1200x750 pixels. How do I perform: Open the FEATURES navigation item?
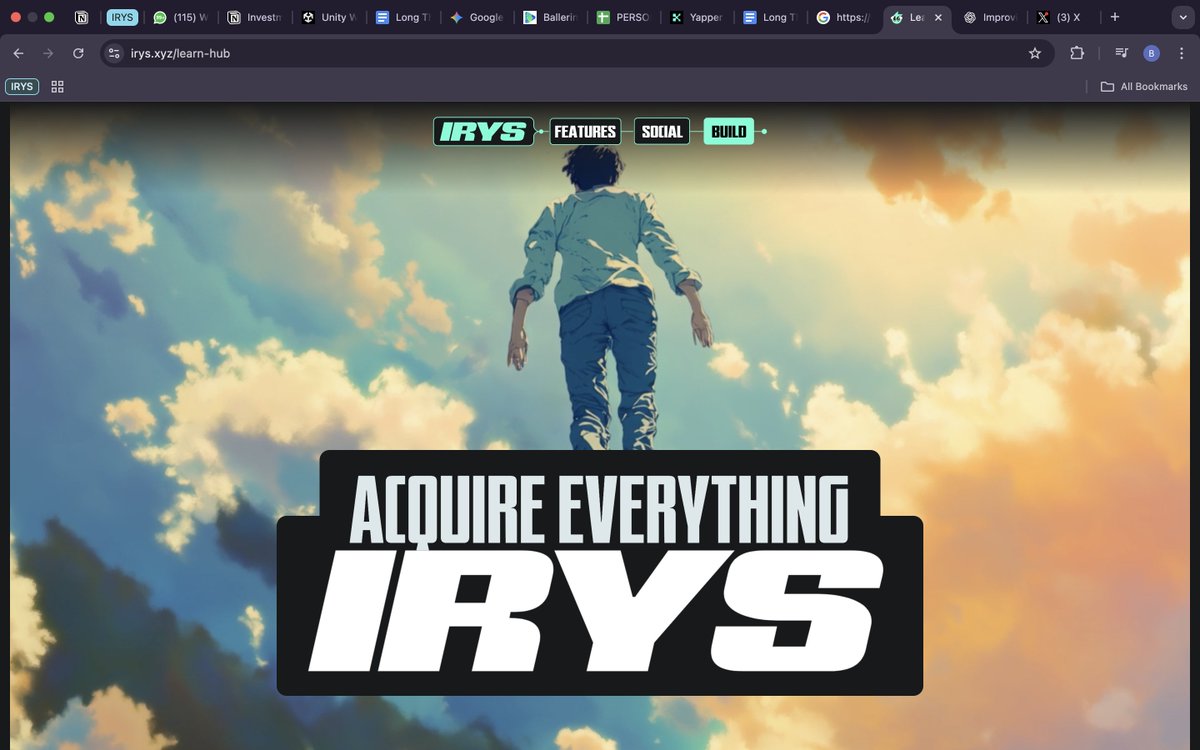(585, 131)
